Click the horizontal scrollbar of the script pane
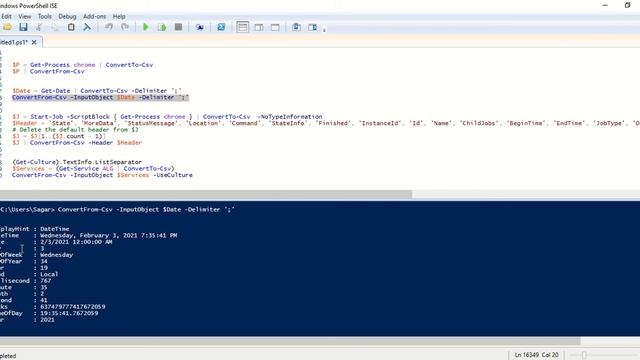This screenshot has height=360, width=640. (x=206, y=194)
